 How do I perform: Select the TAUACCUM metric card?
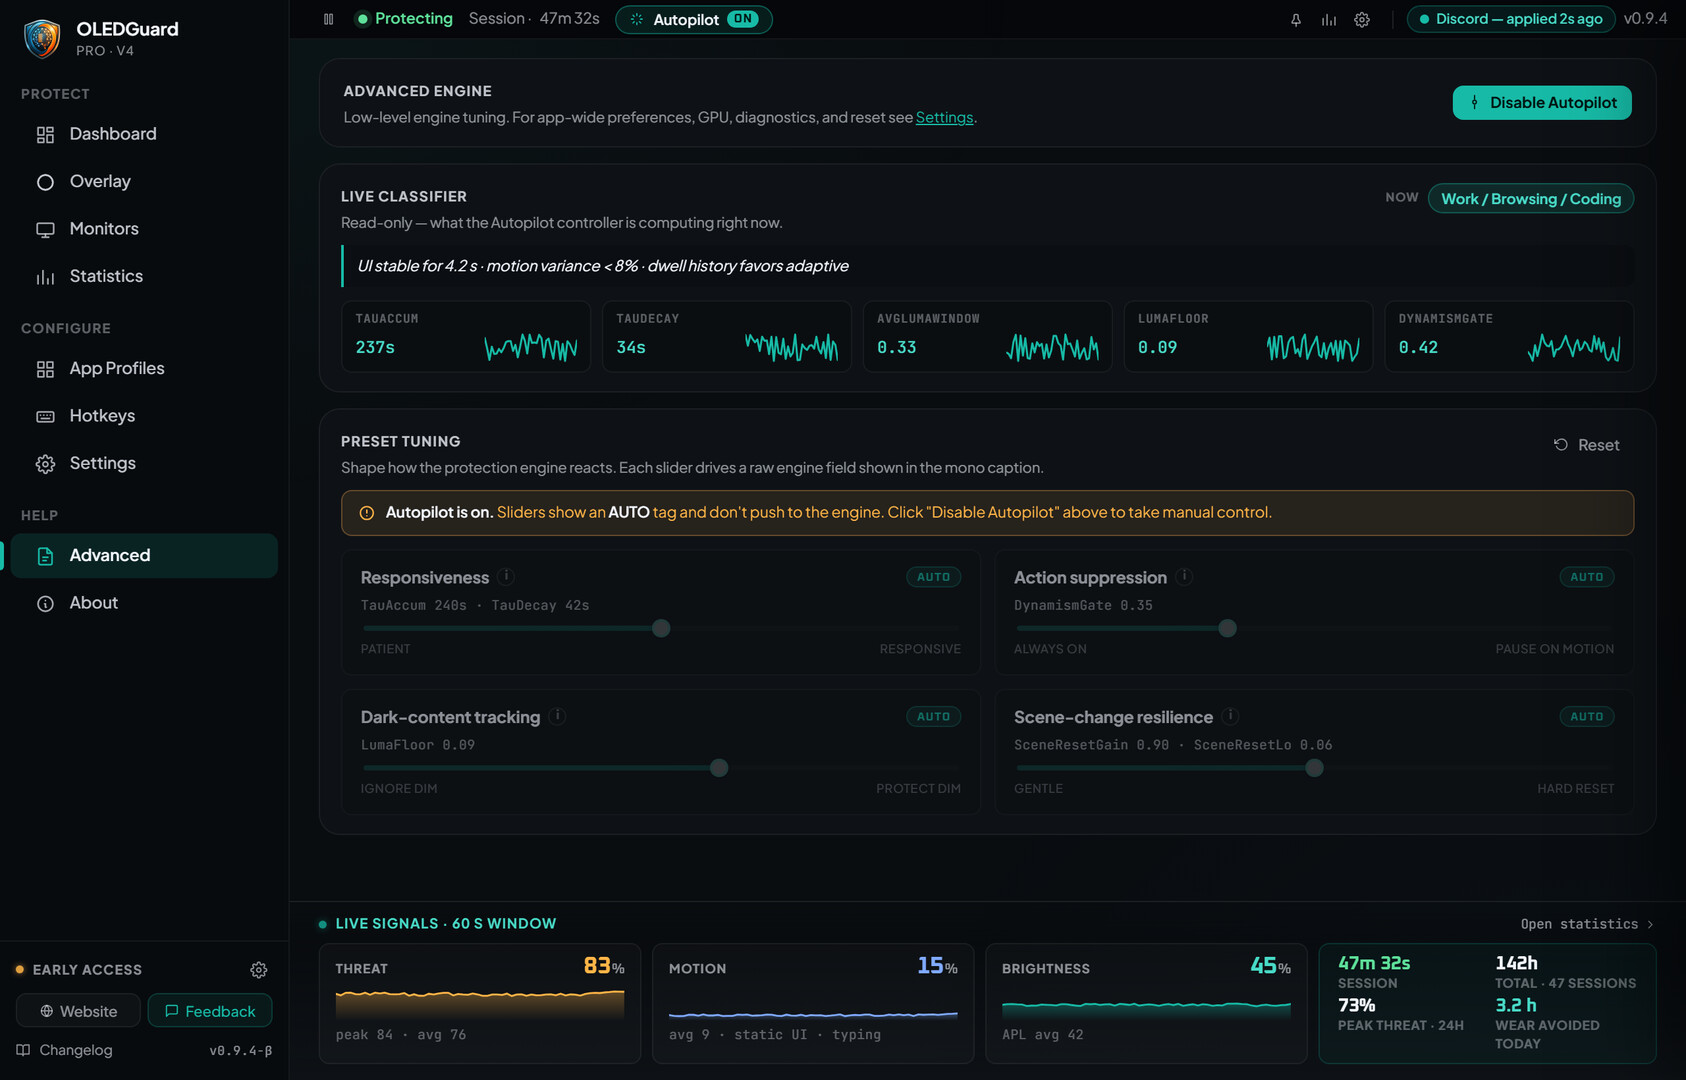[x=466, y=337]
